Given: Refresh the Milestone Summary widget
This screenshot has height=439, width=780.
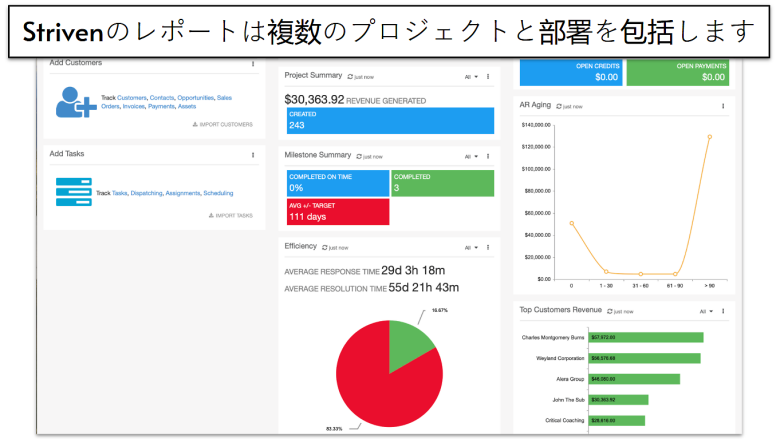Looking at the screenshot, I should click(x=359, y=157).
